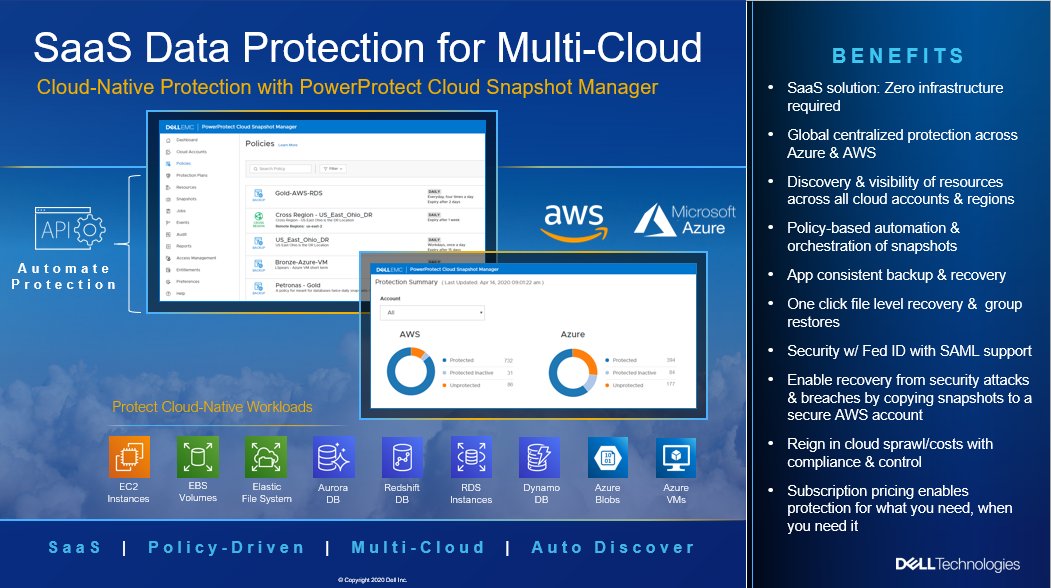The width and height of the screenshot is (1051, 588).
Task: Open the Bronze-Azure-VM policy
Action: (x=302, y=262)
